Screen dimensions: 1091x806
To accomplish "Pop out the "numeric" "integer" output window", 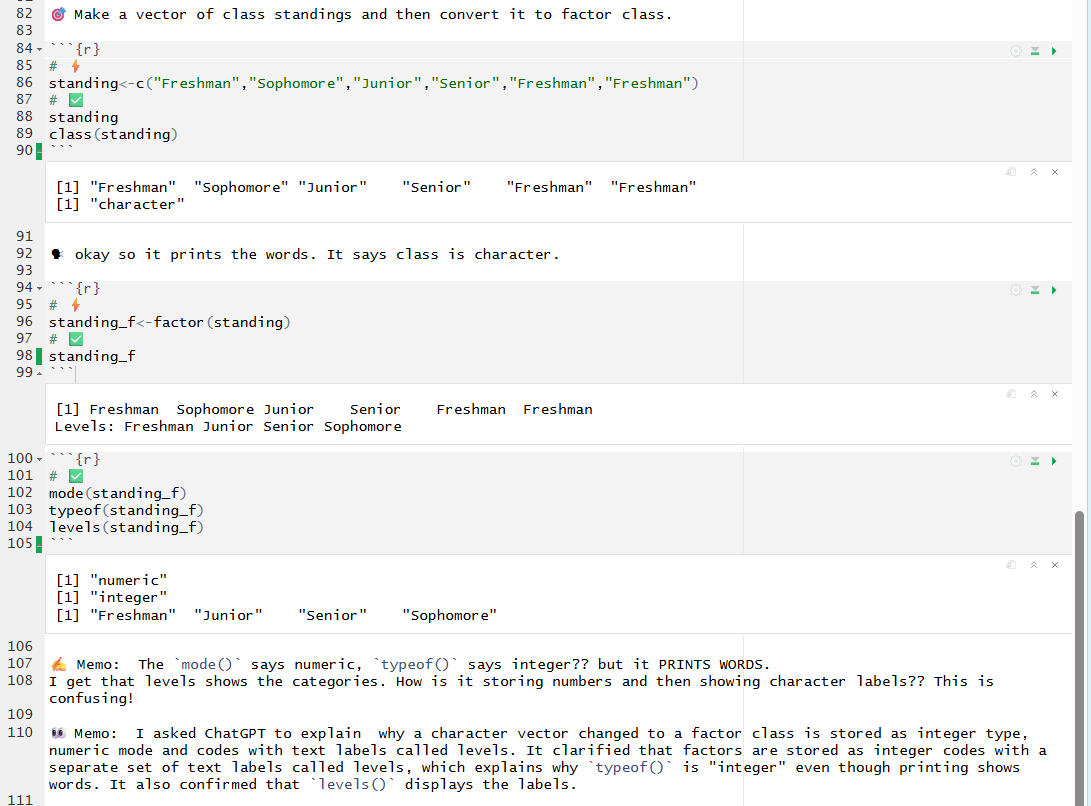I will (x=1011, y=565).
